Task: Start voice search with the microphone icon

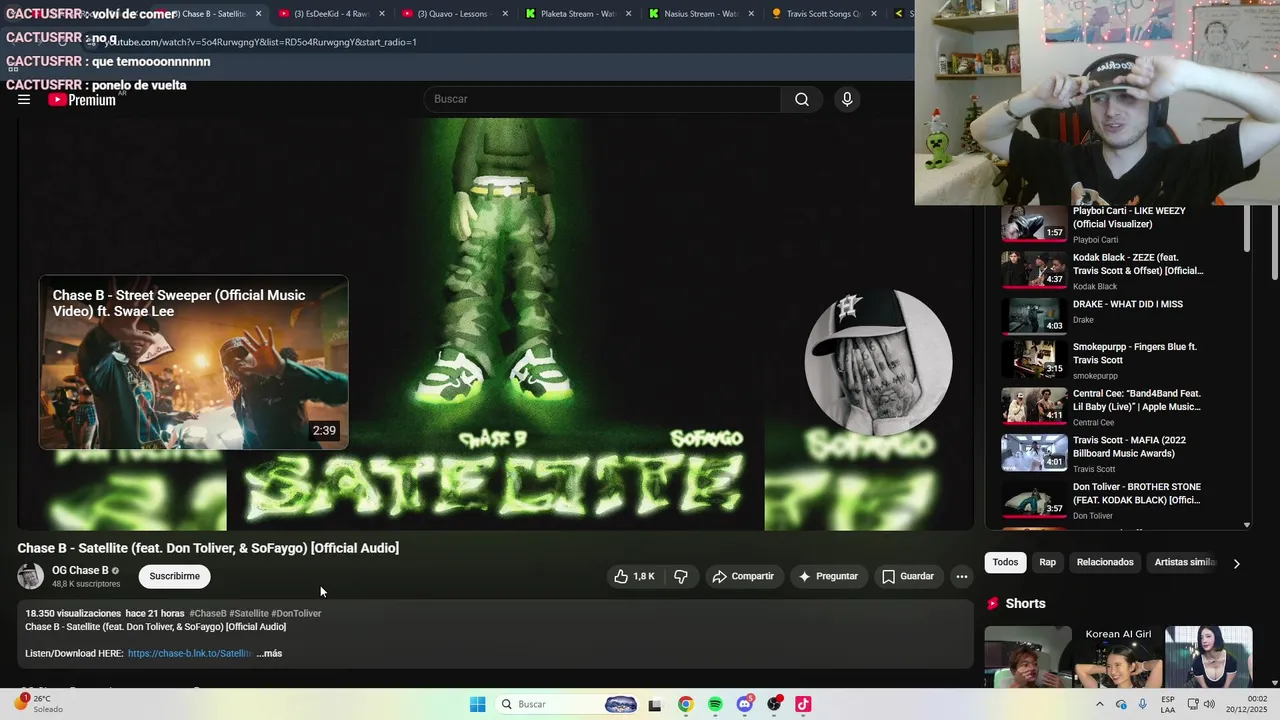Action: (847, 99)
